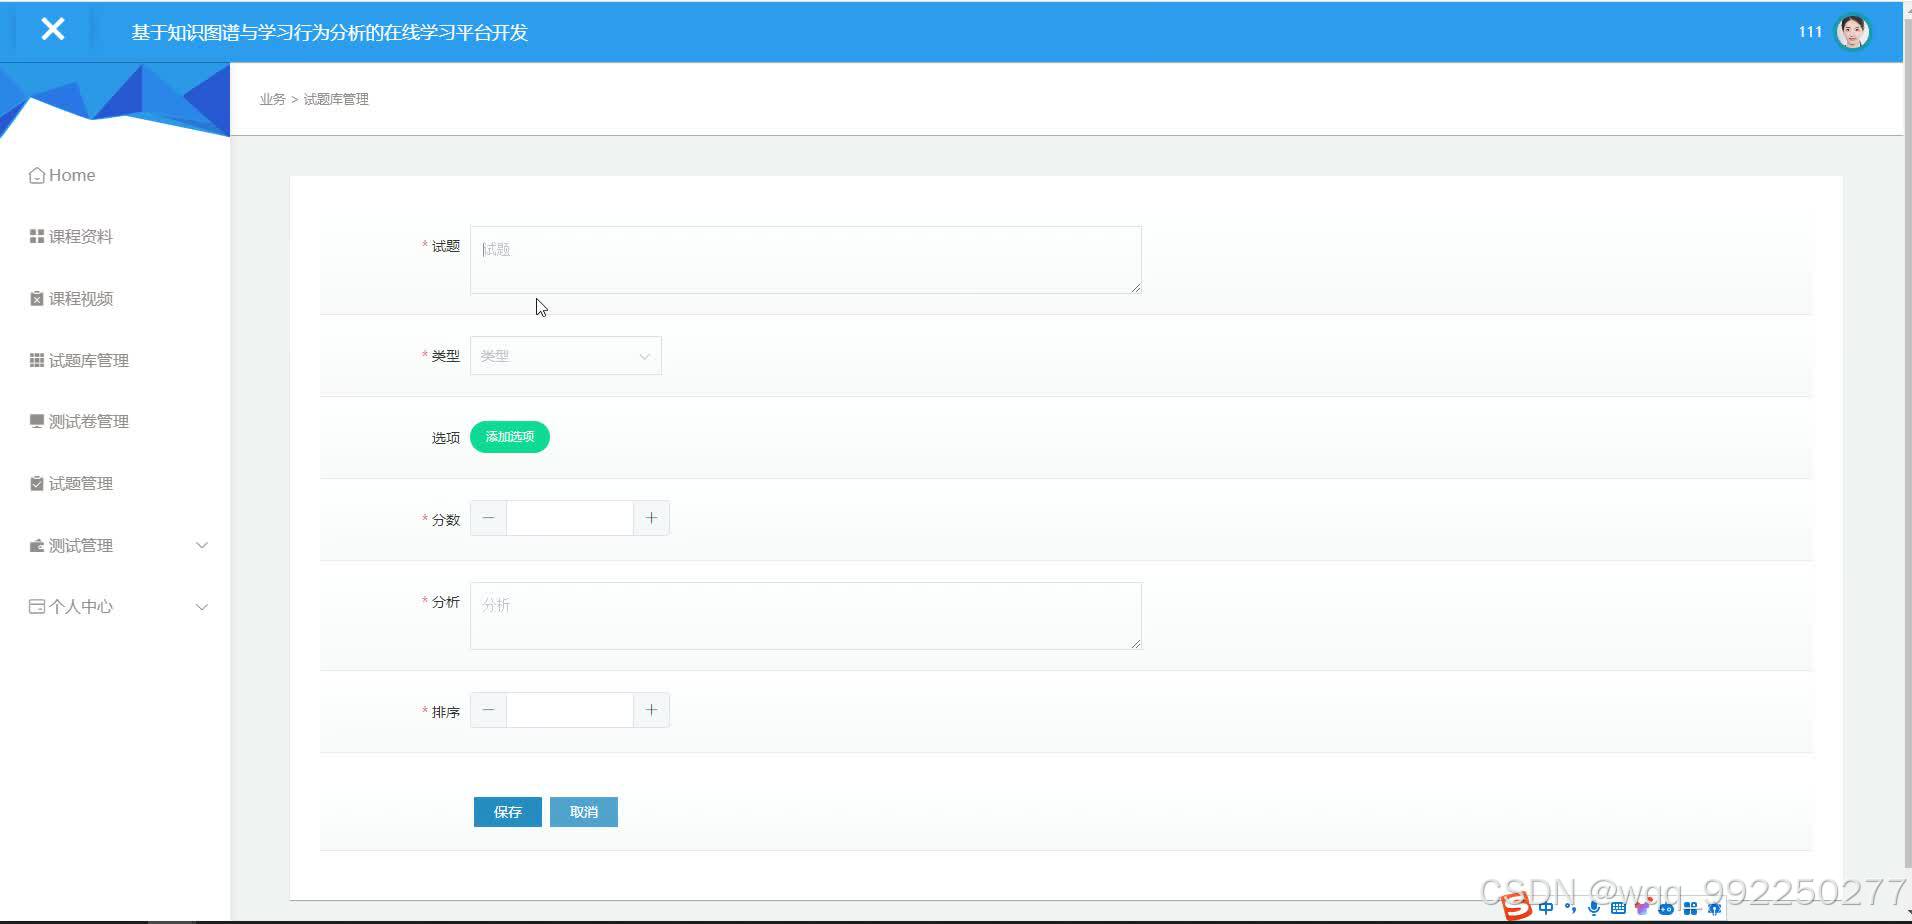Click the Home house icon in sidebar
The width and height of the screenshot is (1912, 924).
pyautogui.click(x=37, y=176)
